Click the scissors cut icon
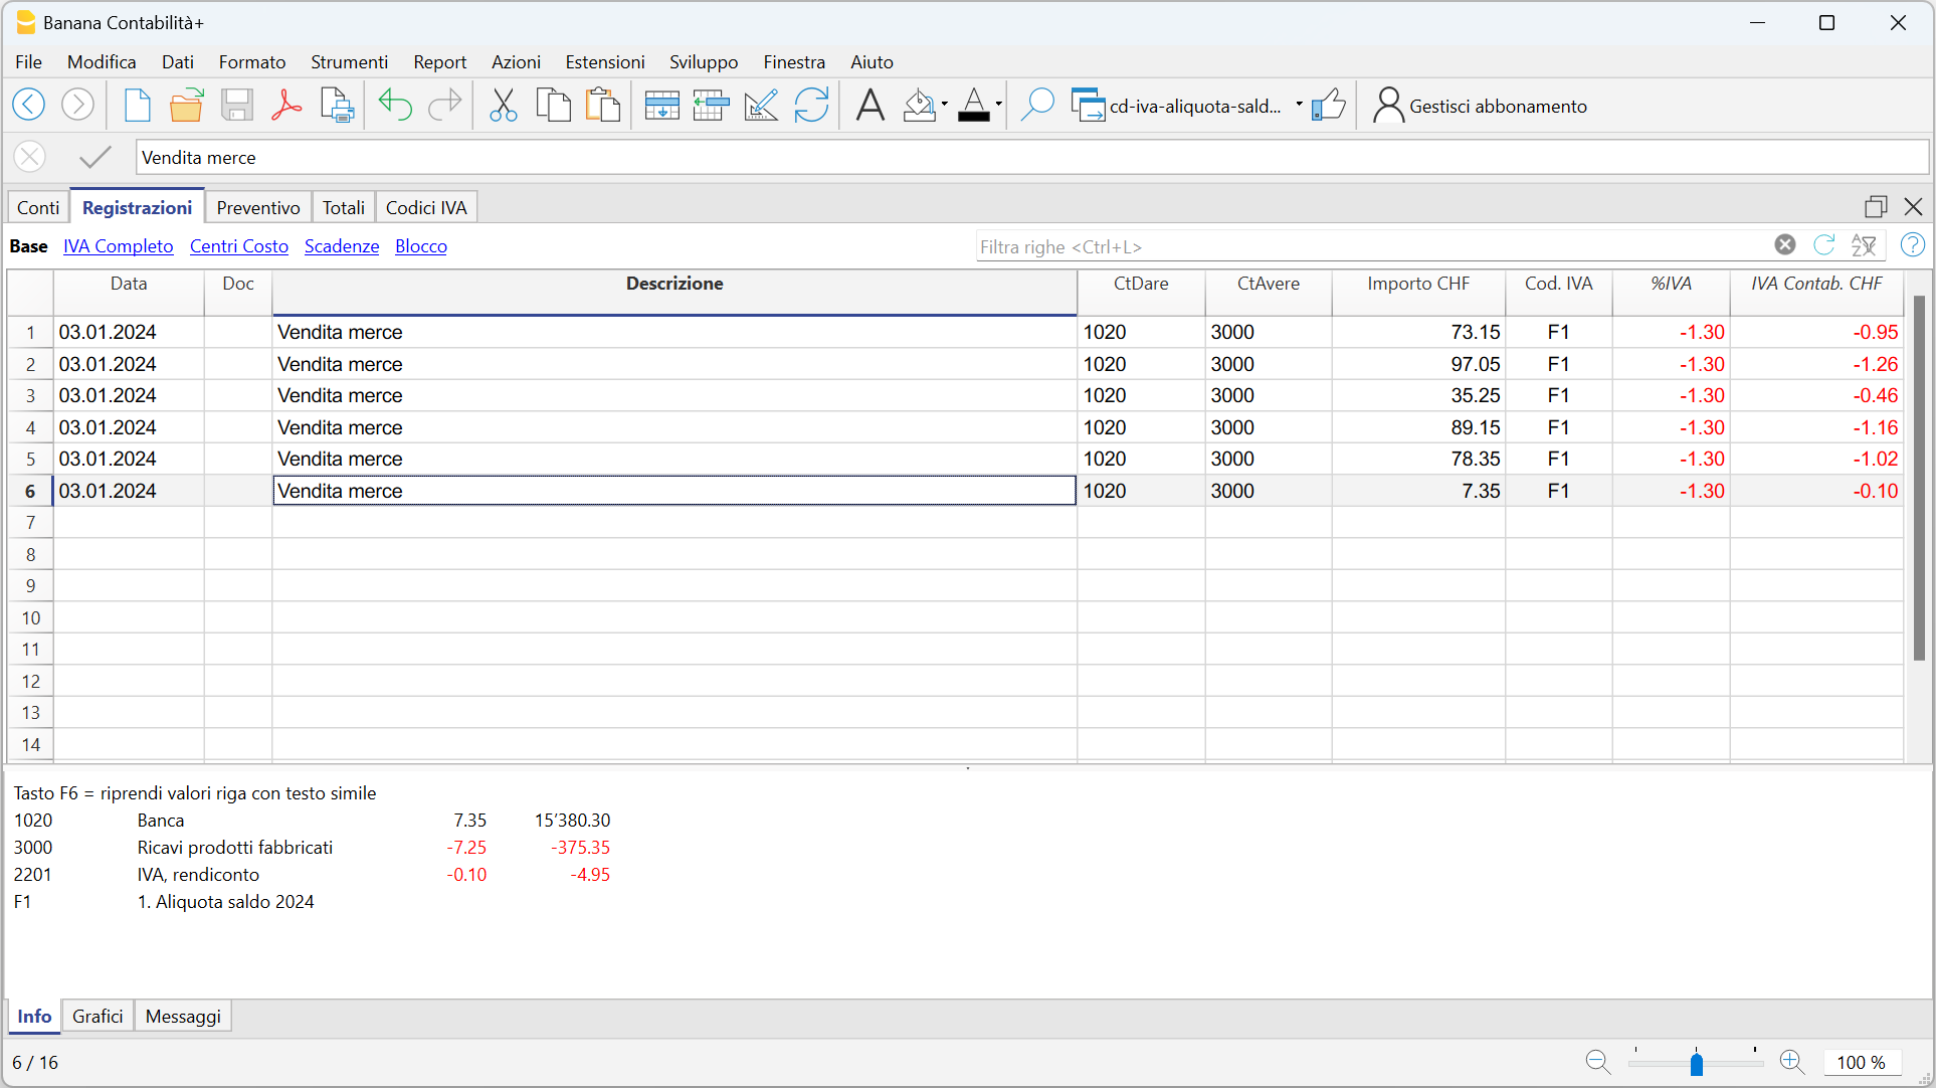The height and width of the screenshot is (1088, 1936). [503, 105]
